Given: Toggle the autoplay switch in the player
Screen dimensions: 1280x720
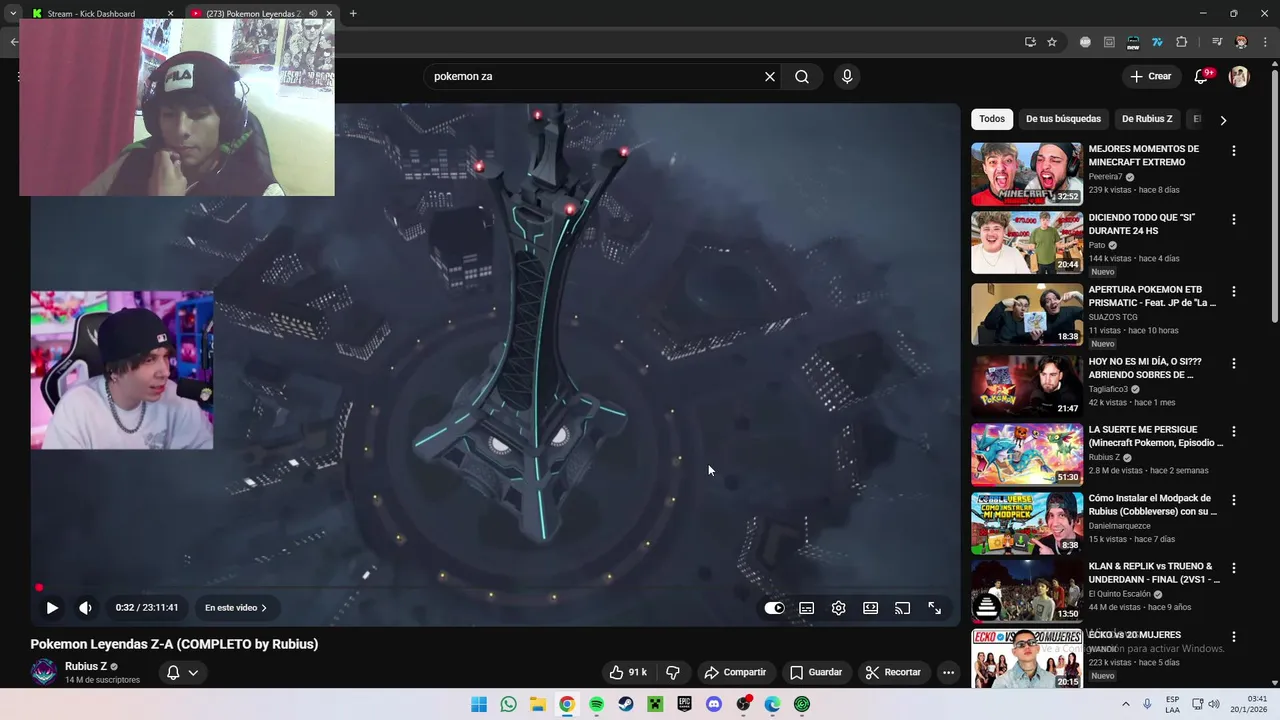Looking at the screenshot, I should [x=774, y=608].
